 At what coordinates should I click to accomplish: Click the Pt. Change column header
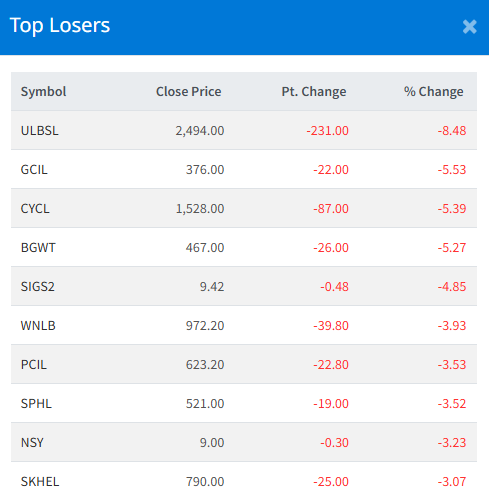click(x=314, y=92)
